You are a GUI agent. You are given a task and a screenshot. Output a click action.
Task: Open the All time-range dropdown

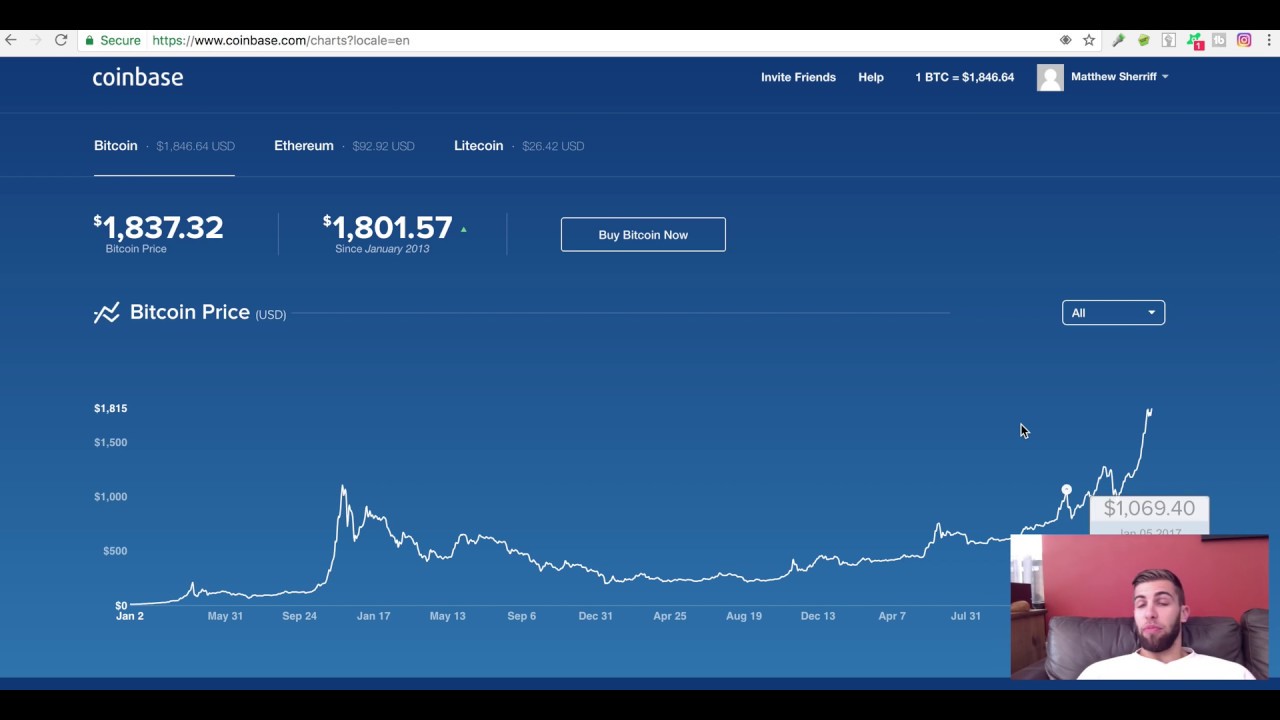coord(1113,313)
